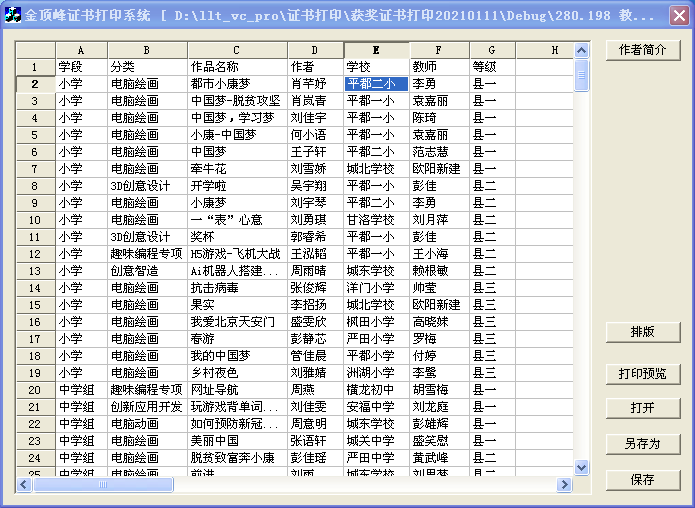
Task: Open 打印预览 print preview
Action: pos(643,374)
